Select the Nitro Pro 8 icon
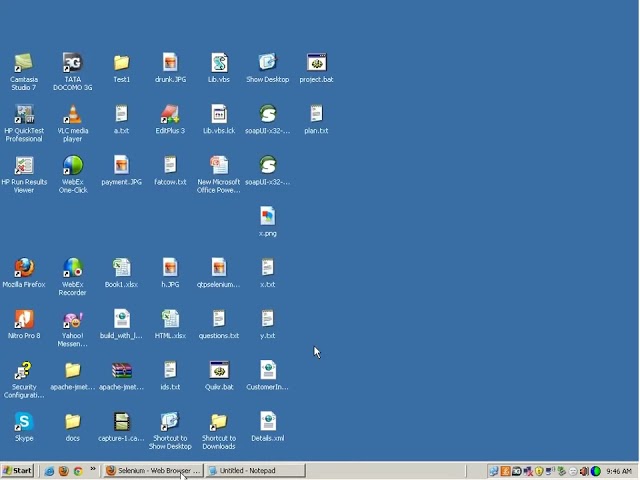Image resolution: width=640 pixels, height=480 pixels. click(x=24, y=319)
